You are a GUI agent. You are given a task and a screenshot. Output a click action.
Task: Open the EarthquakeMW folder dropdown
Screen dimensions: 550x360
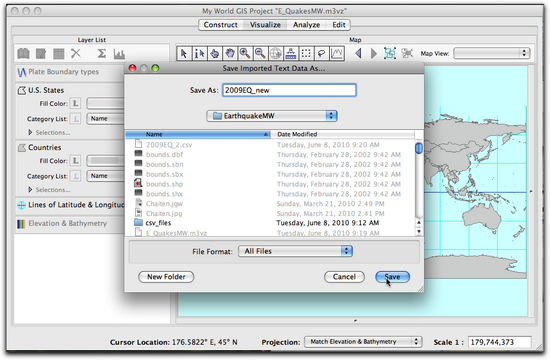pos(272,116)
